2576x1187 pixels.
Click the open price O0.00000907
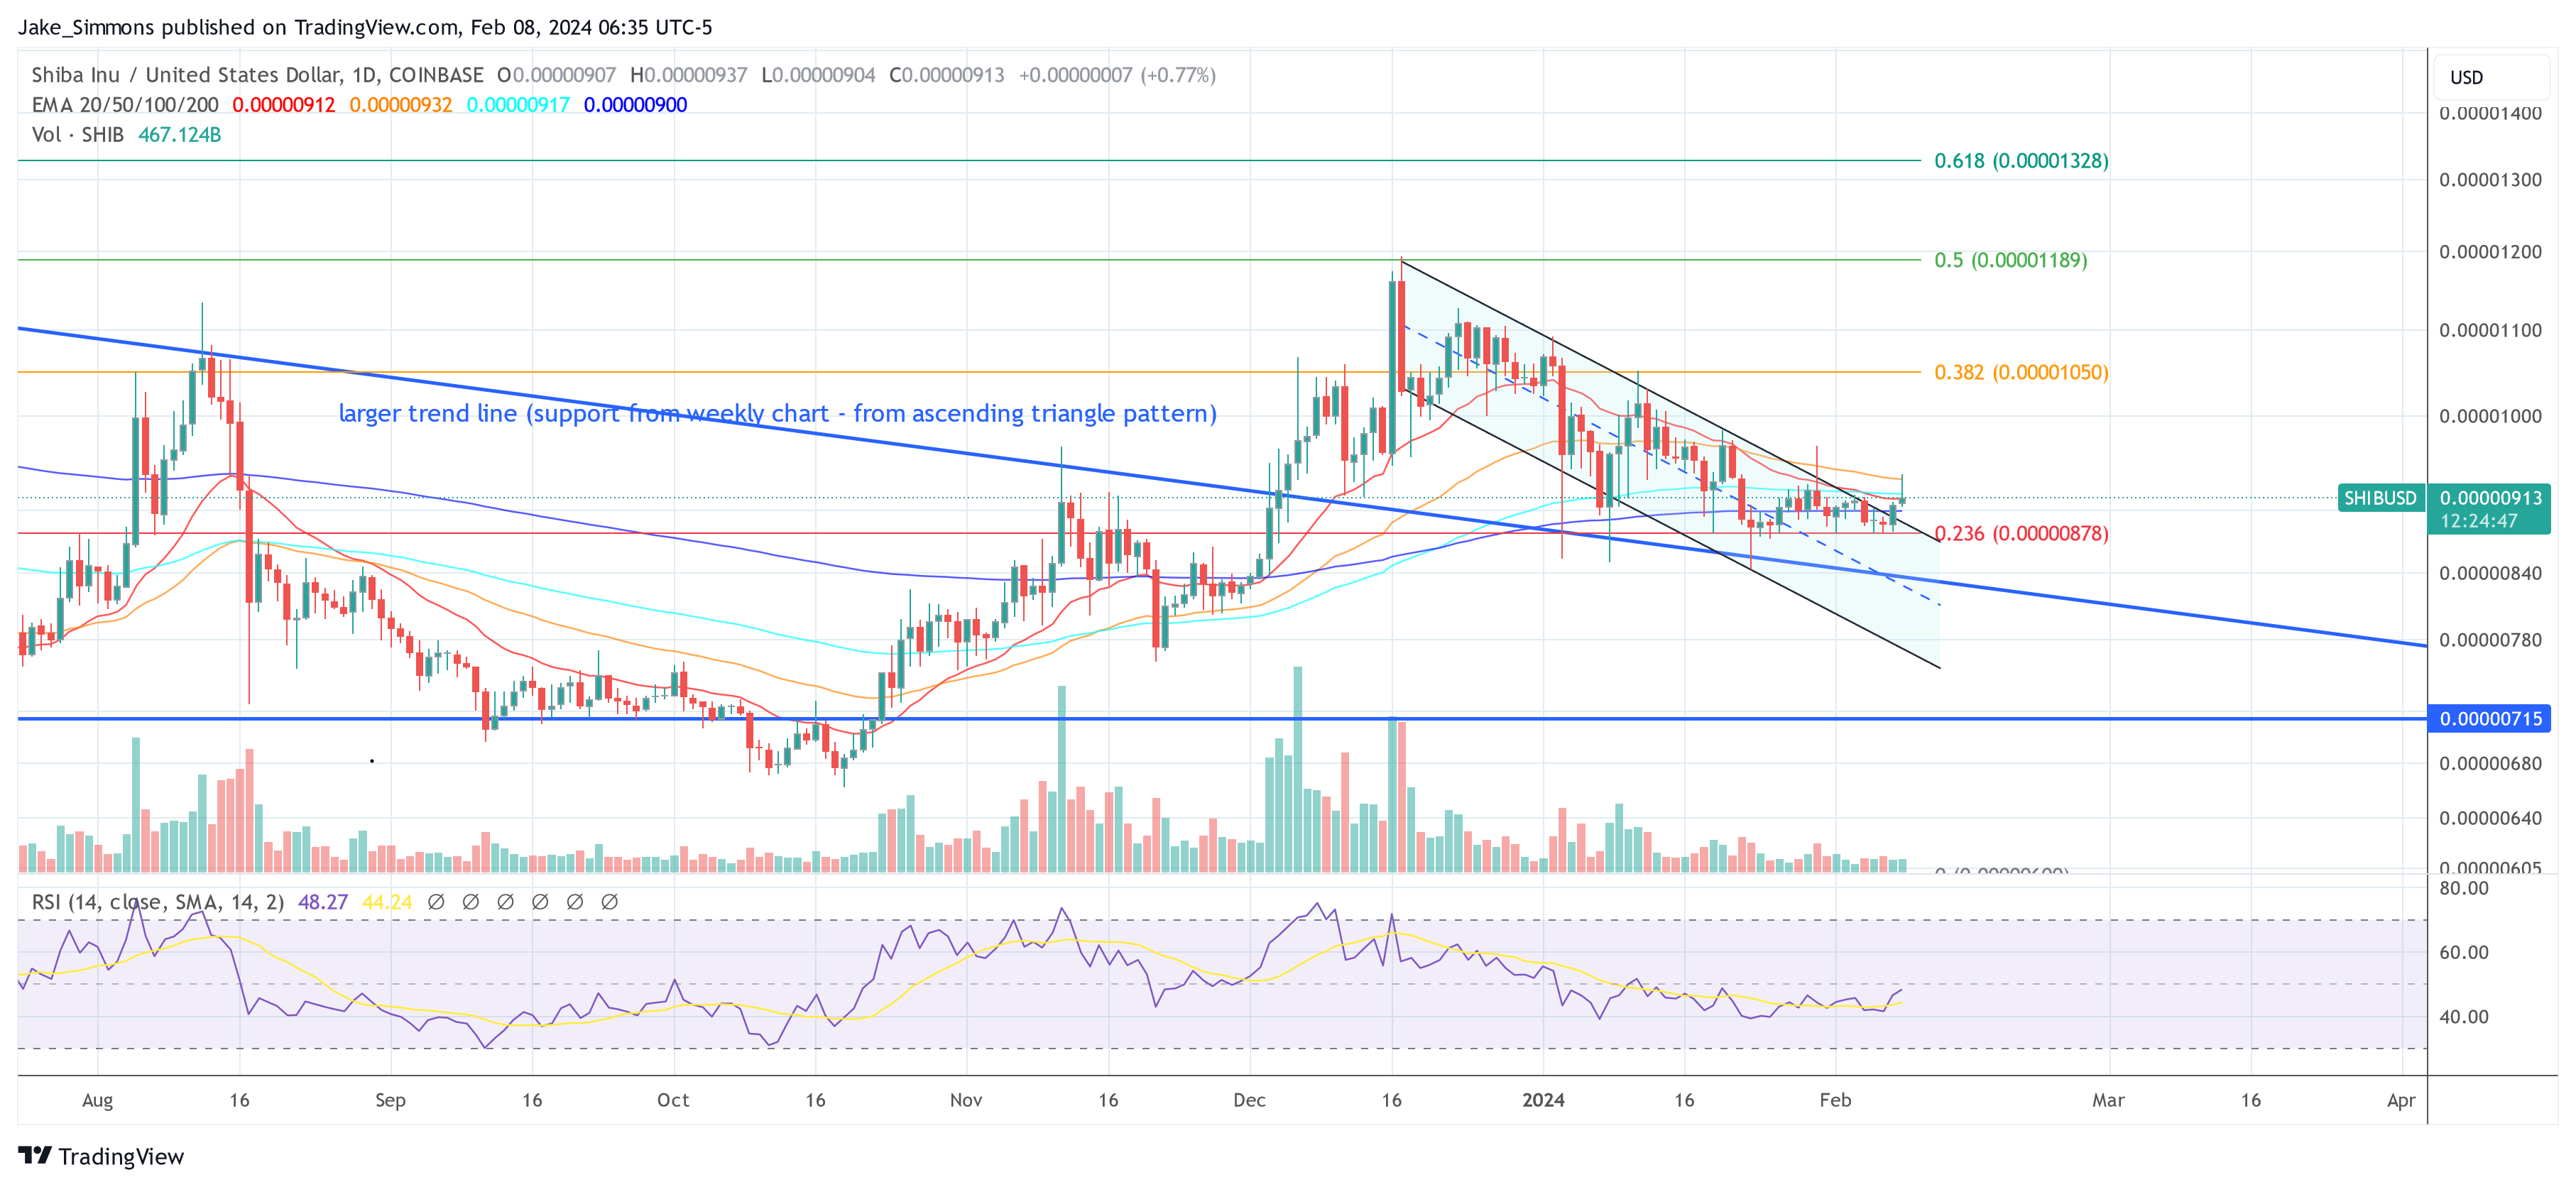[557, 75]
